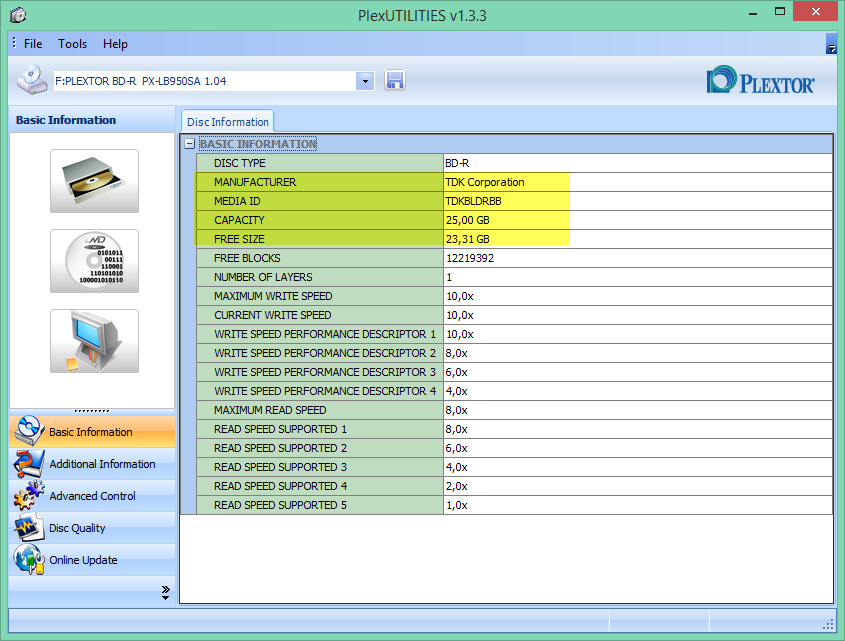Image resolution: width=845 pixels, height=641 pixels.
Task: Maximize the PlexUTILITIES window
Action: 780,11
